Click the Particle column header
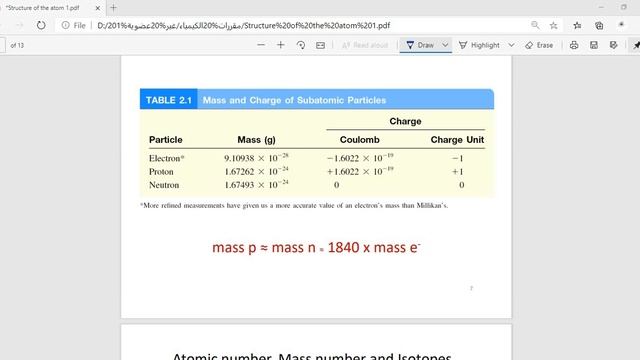 coord(166,140)
